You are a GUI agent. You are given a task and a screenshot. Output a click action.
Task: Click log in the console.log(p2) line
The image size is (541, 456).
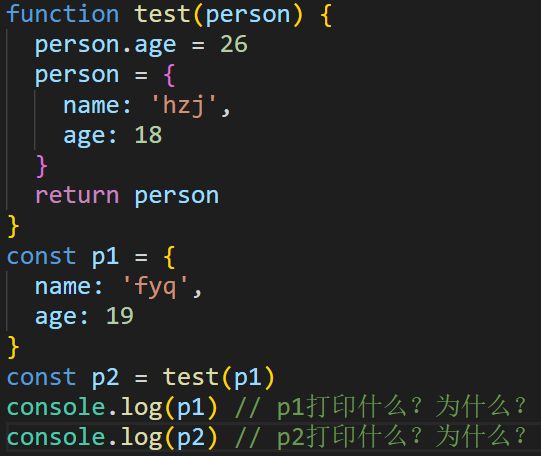click(x=141, y=438)
